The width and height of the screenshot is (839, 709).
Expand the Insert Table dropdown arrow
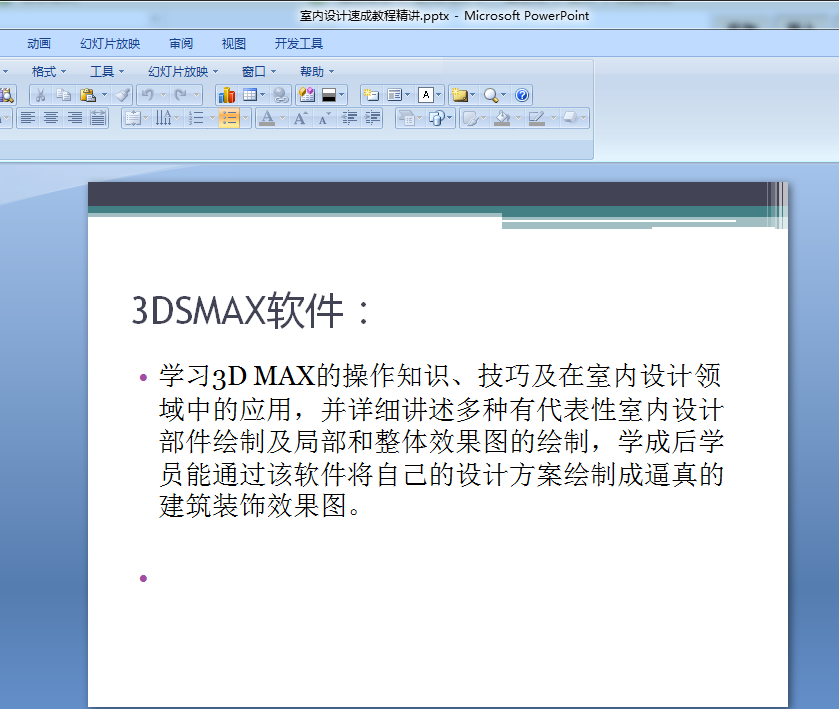pyautogui.click(x=262, y=95)
